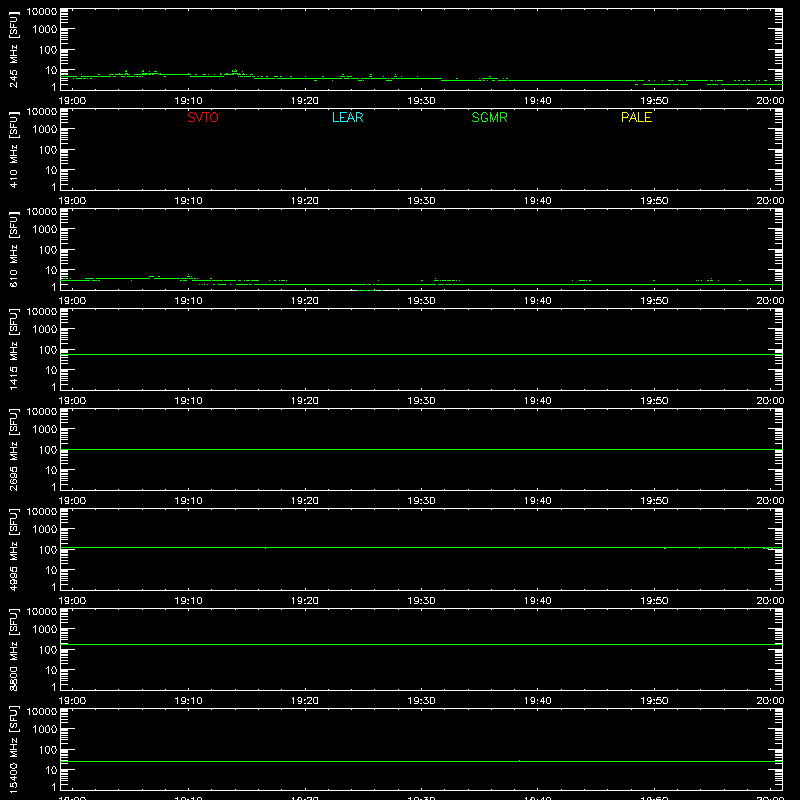
Task: Click the 19:20 tick under the 610 MHz plot
Action: click(305, 301)
